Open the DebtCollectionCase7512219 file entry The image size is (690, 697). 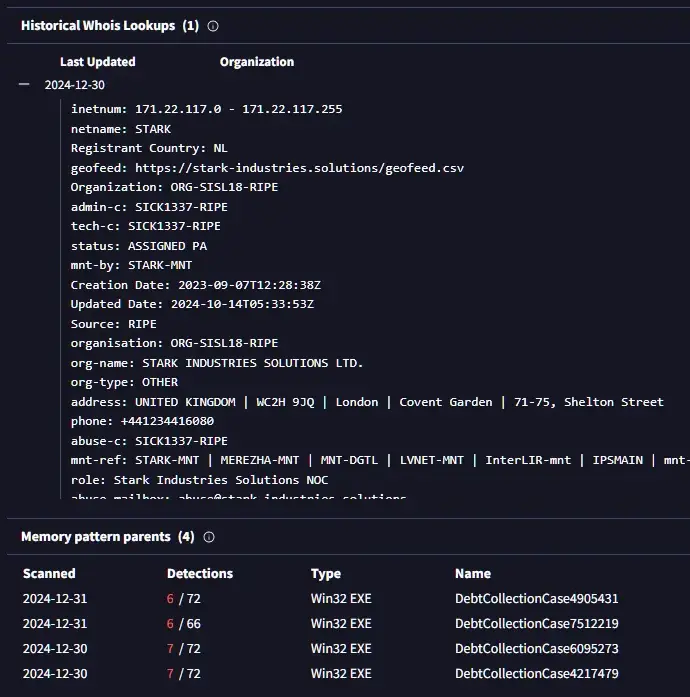tap(537, 624)
